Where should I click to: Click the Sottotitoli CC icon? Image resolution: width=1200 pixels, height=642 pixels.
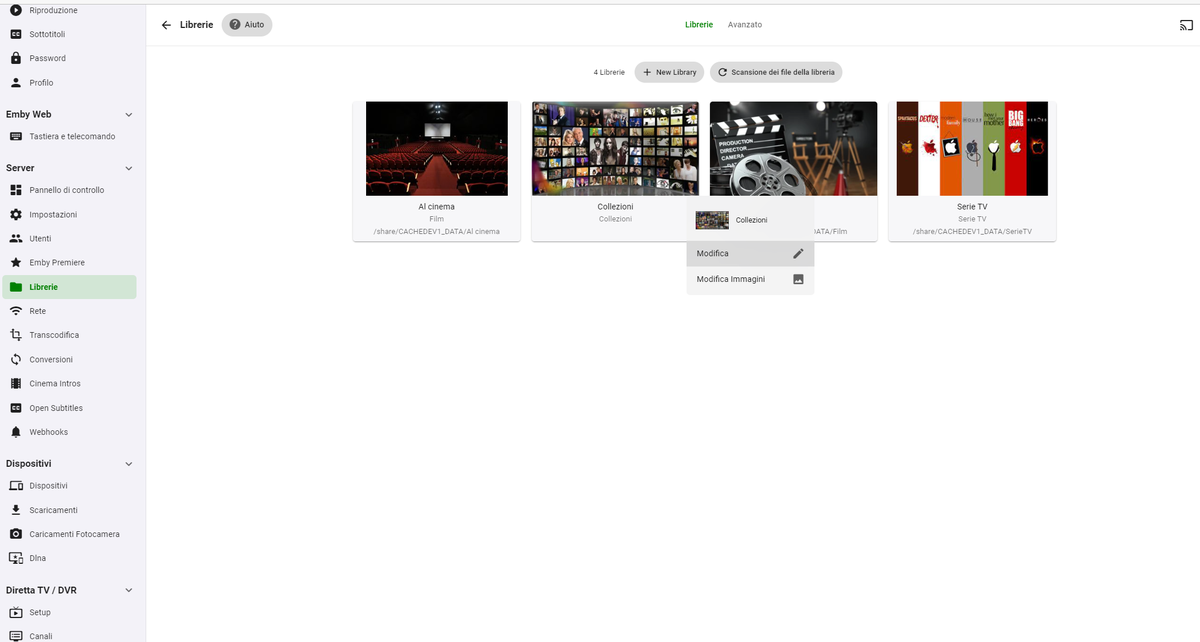pyautogui.click(x=16, y=34)
